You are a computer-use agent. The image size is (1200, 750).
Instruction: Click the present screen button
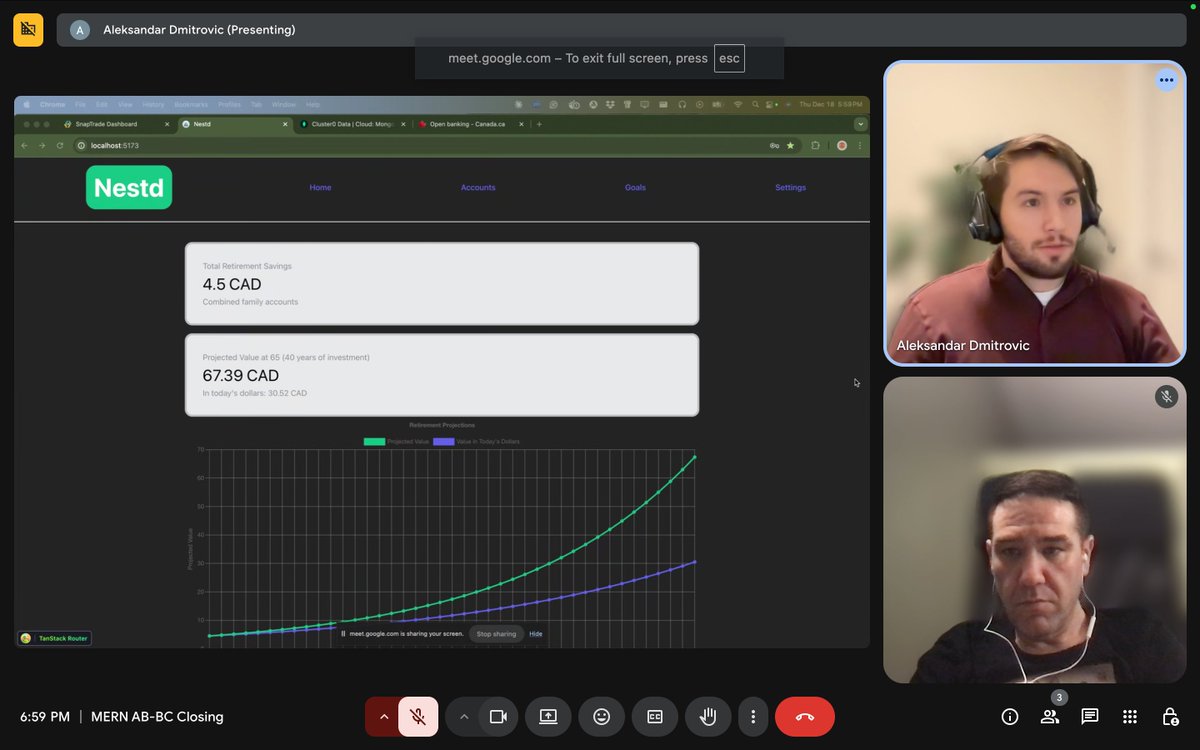[x=548, y=716]
